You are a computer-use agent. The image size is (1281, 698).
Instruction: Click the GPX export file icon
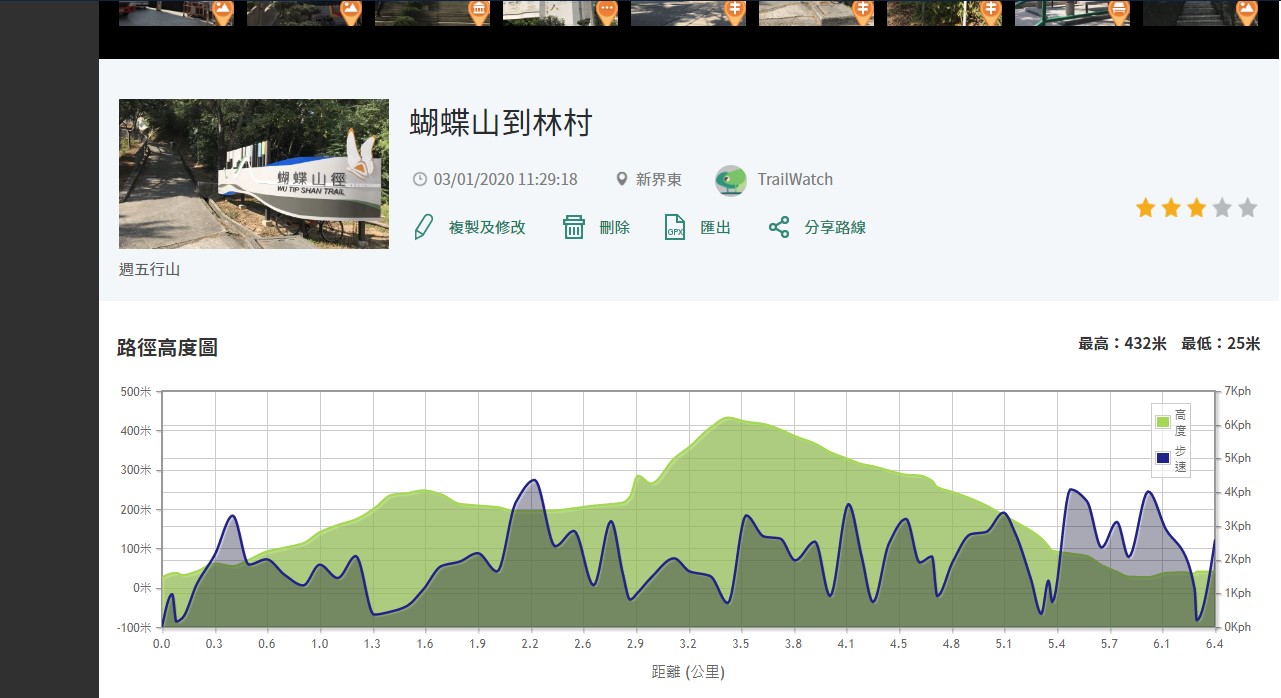[x=675, y=227]
